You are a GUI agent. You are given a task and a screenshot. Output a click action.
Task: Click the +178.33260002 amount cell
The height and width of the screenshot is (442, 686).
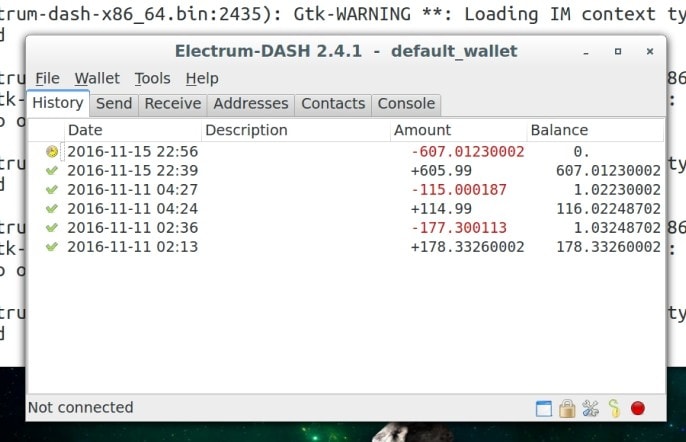click(x=467, y=247)
